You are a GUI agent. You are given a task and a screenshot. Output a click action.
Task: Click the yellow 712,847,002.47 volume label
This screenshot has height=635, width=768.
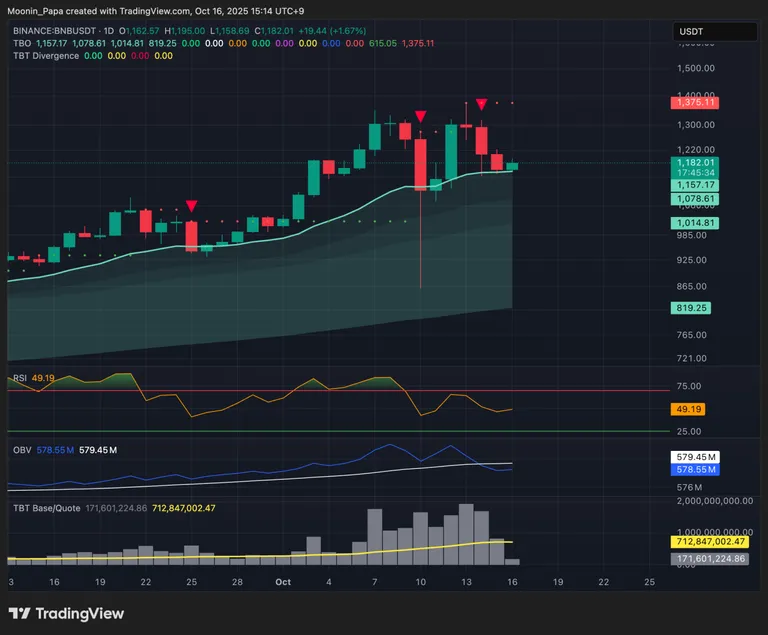(714, 541)
